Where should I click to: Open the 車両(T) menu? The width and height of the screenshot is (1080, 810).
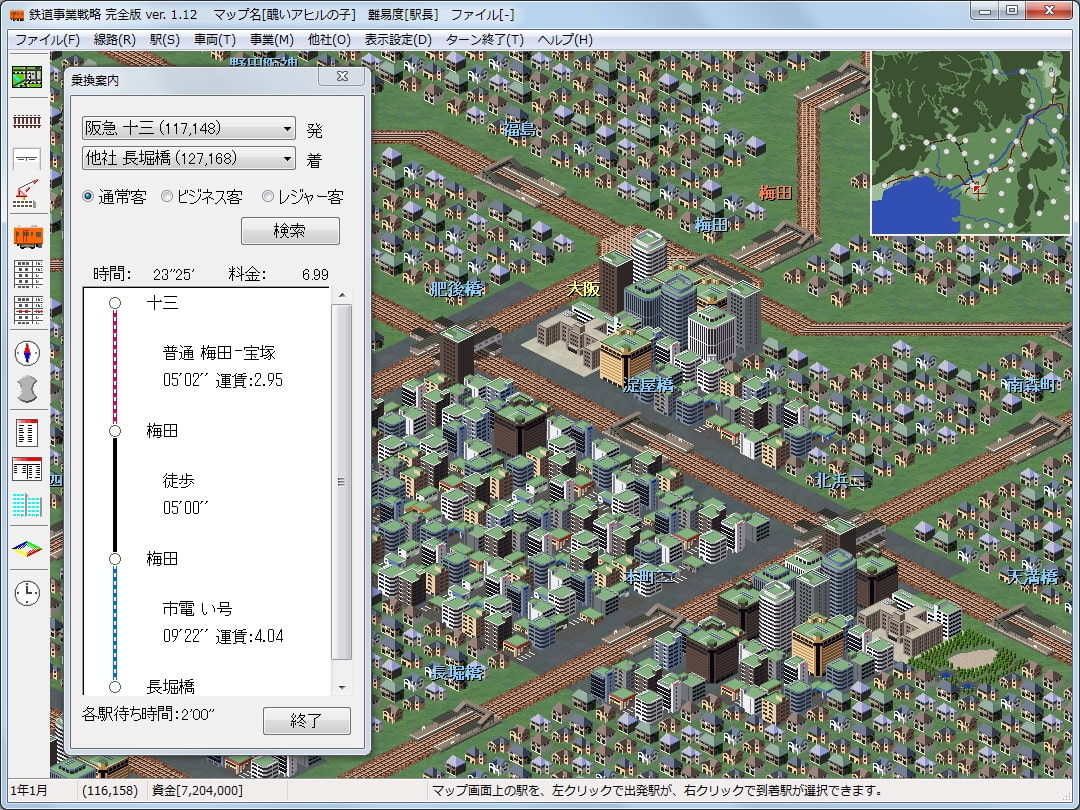(215, 40)
